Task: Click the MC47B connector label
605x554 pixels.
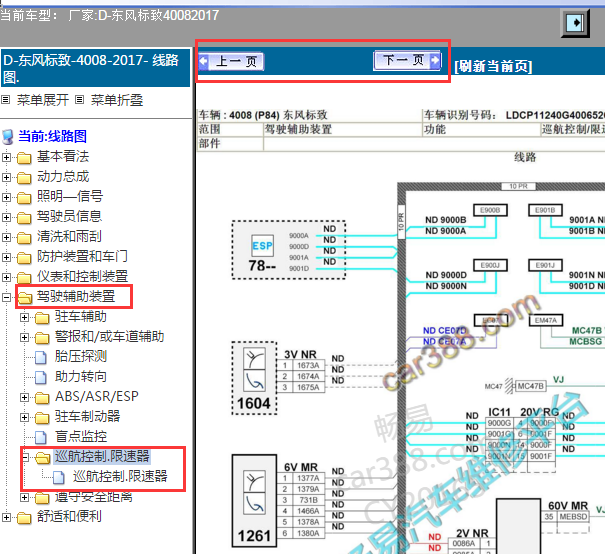Action: [531, 386]
